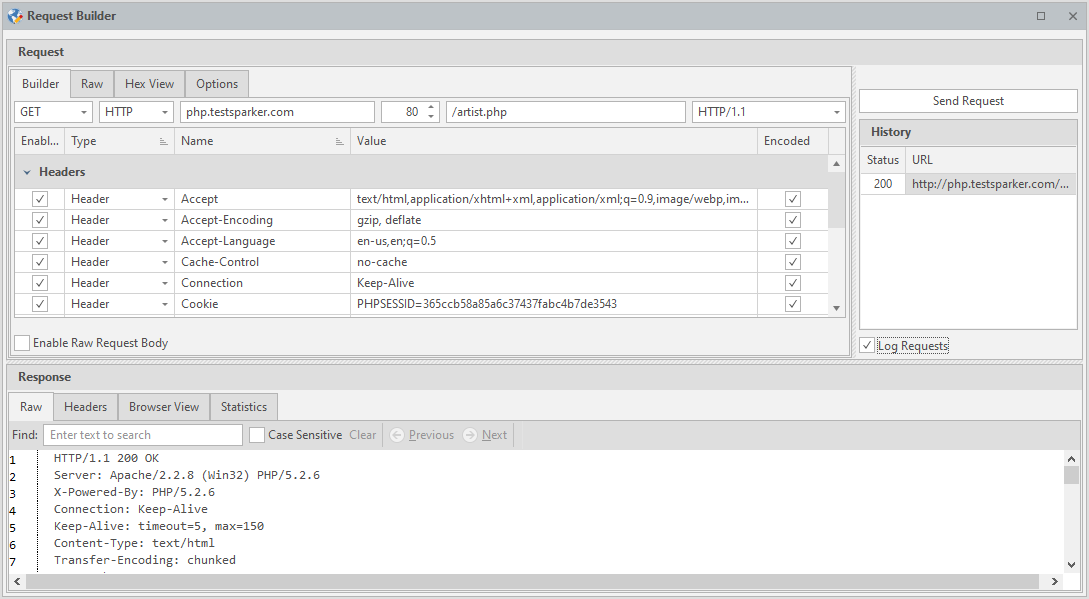Uncheck the Log Requests checkbox

click(x=866, y=344)
